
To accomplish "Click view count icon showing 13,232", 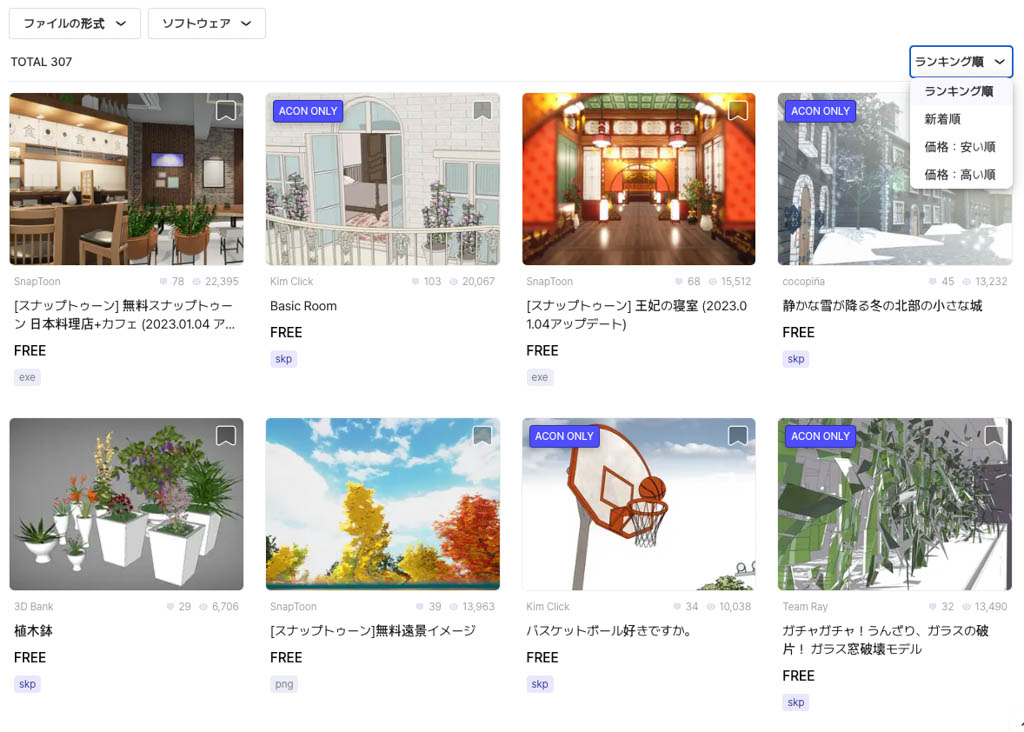I will [x=967, y=281].
